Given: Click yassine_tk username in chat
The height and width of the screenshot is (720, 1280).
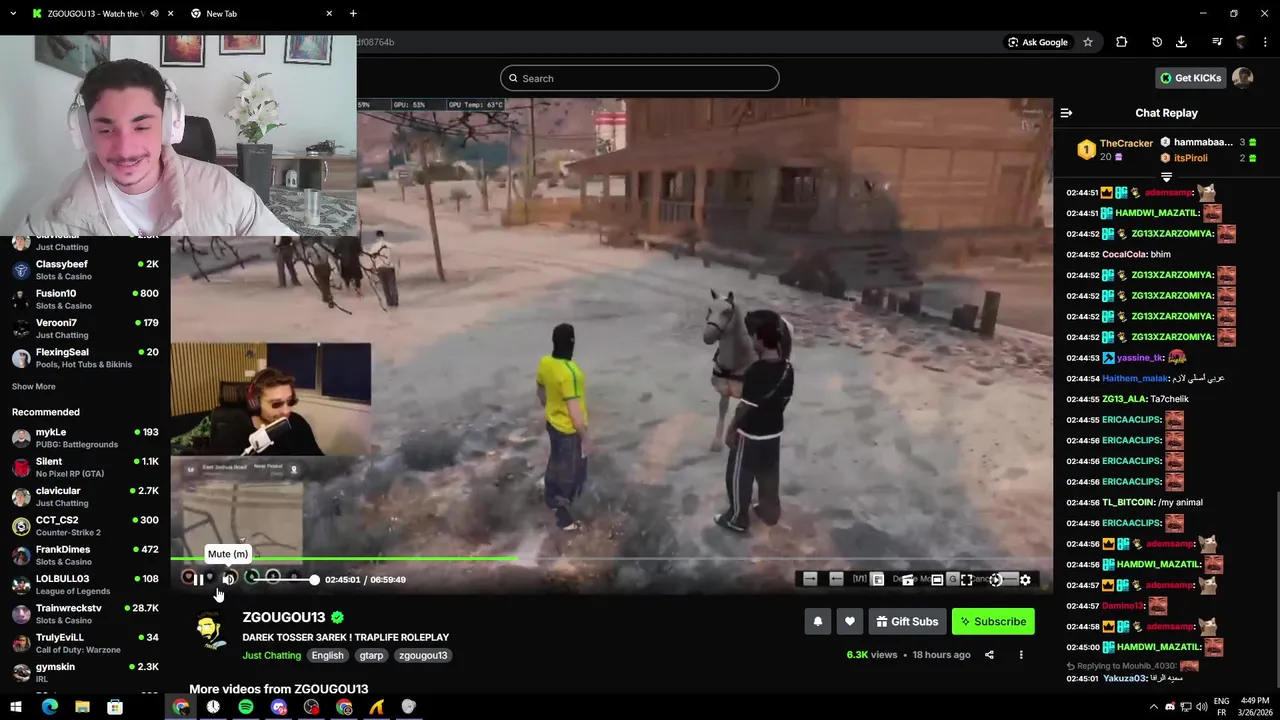Looking at the screenshot, I should click(x=1139, y=358).
